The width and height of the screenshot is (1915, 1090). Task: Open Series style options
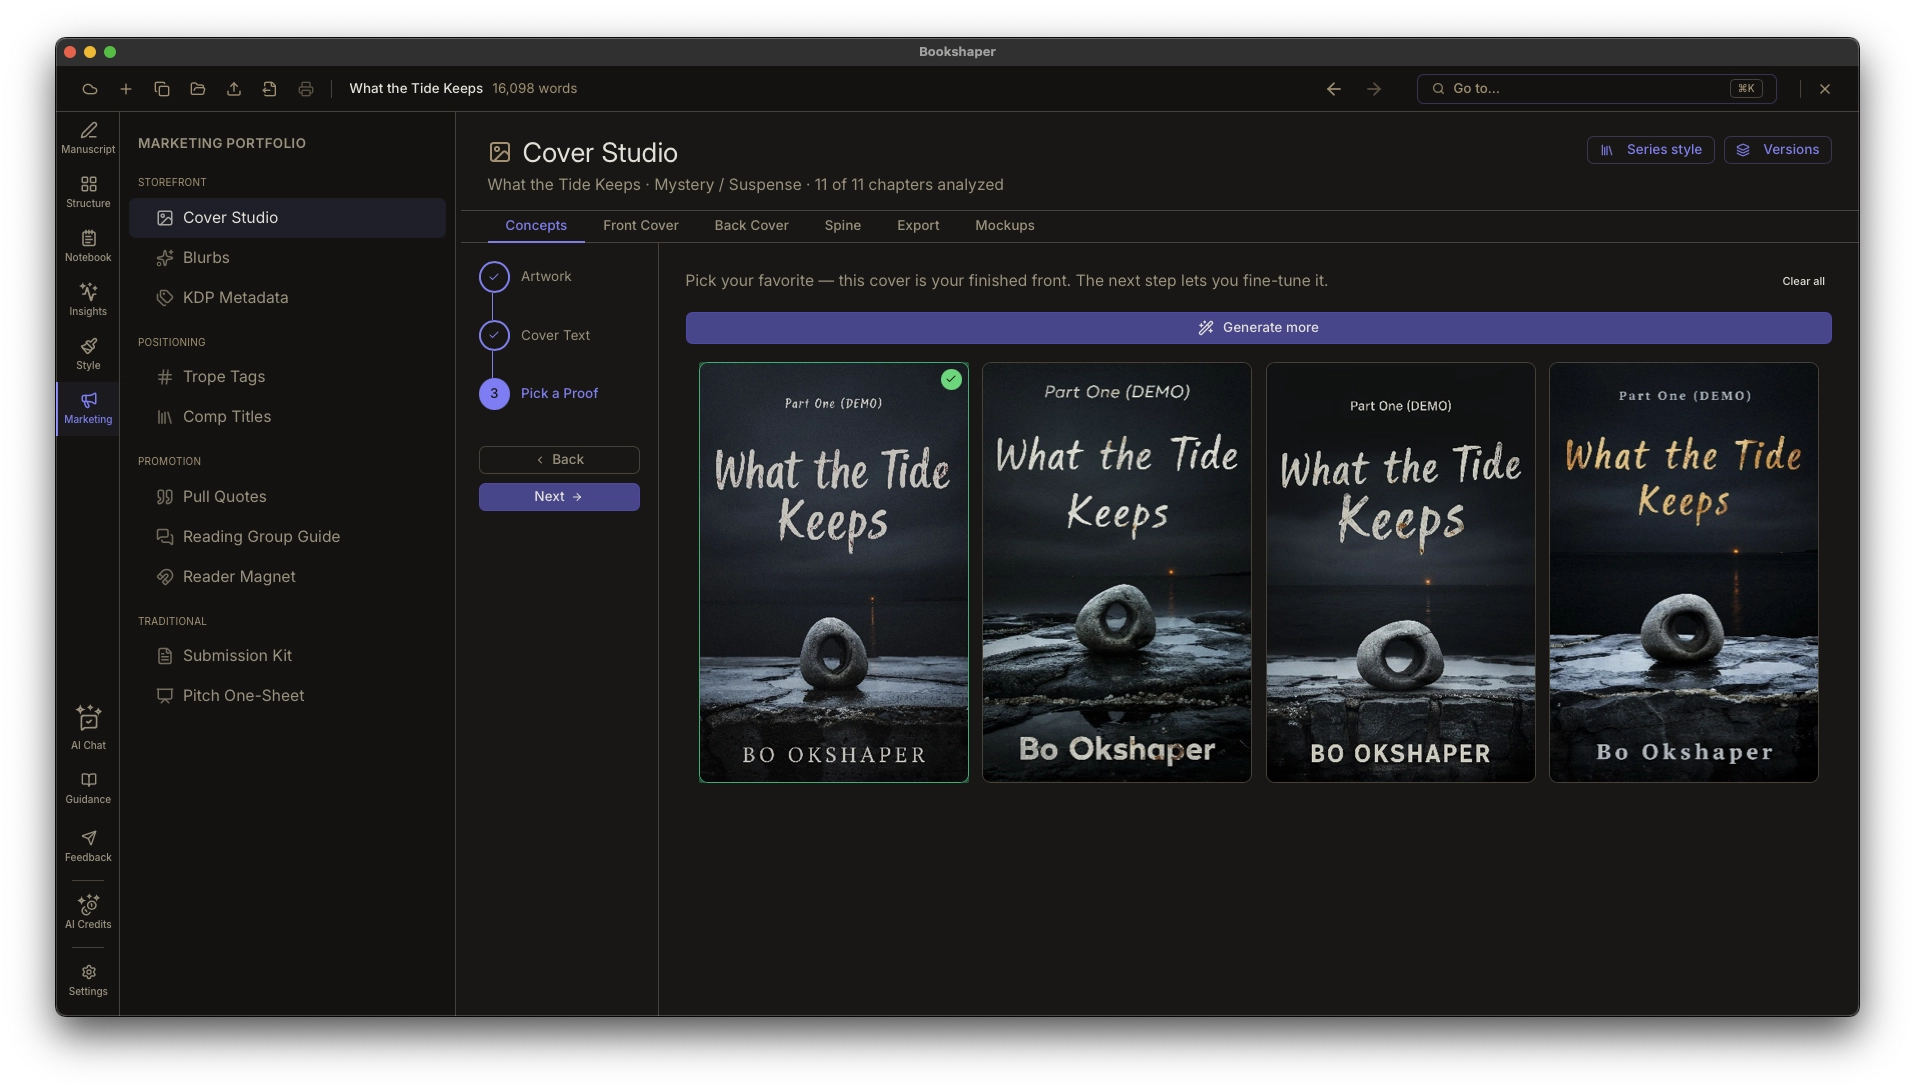tap(1650, 150)
